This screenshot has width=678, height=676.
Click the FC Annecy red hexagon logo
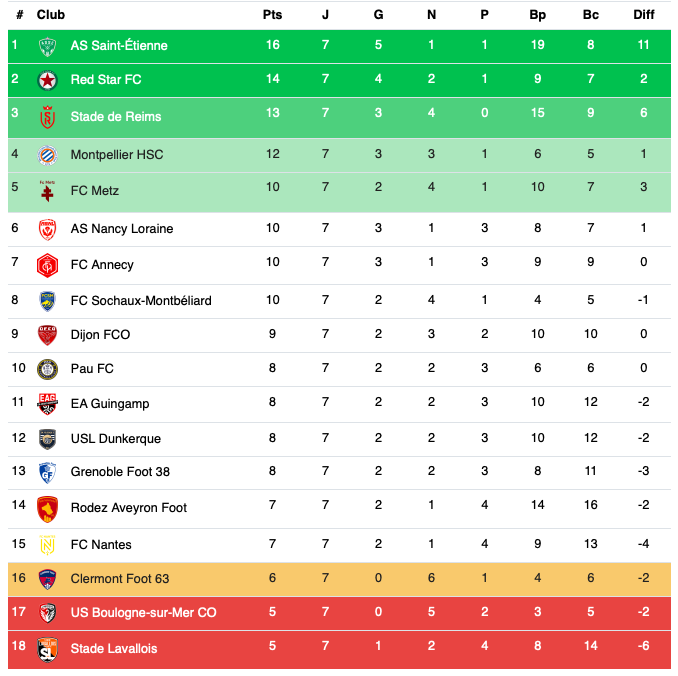click(x=48, y=265)
